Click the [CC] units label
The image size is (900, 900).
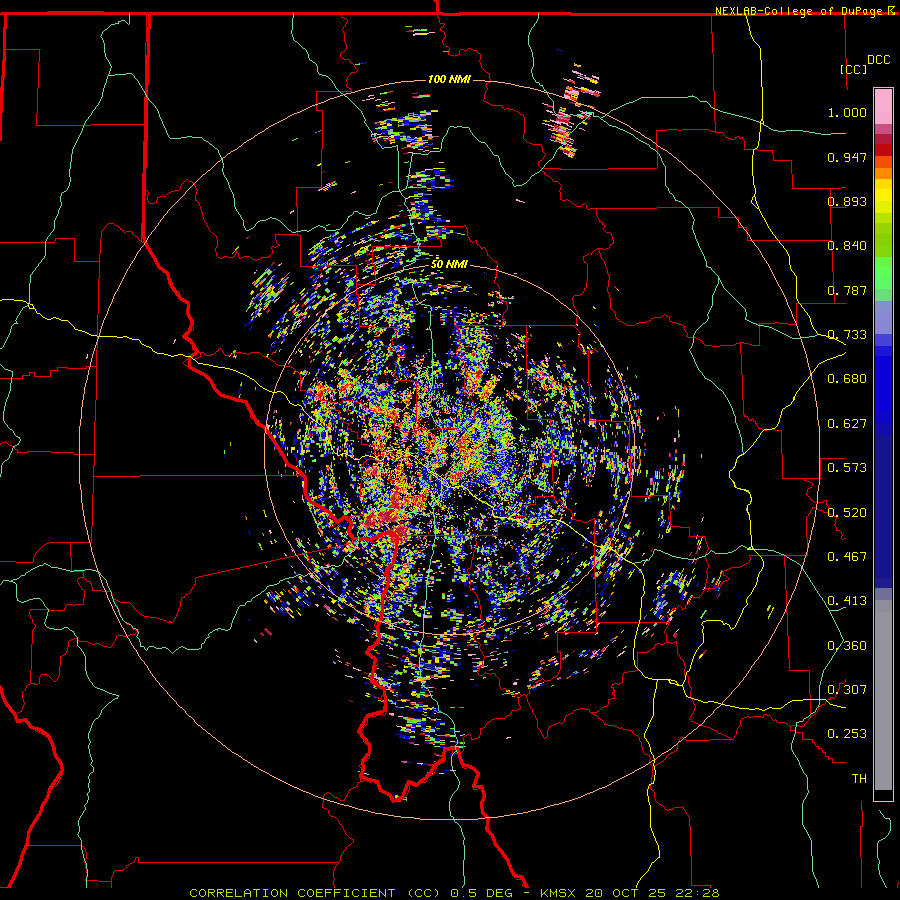click(x=854, y=69)
